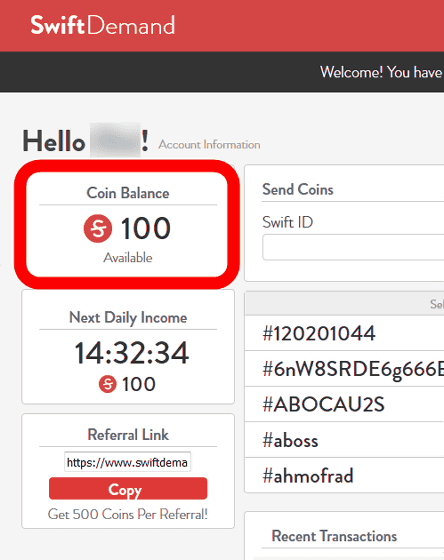Select the #120201044 entry
The width and height of the screenshot is (444, 560).
[x=344, y=333]
